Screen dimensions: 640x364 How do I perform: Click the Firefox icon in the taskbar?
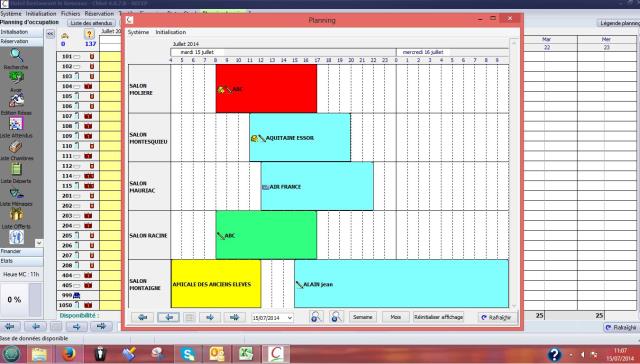pos(69,354)
